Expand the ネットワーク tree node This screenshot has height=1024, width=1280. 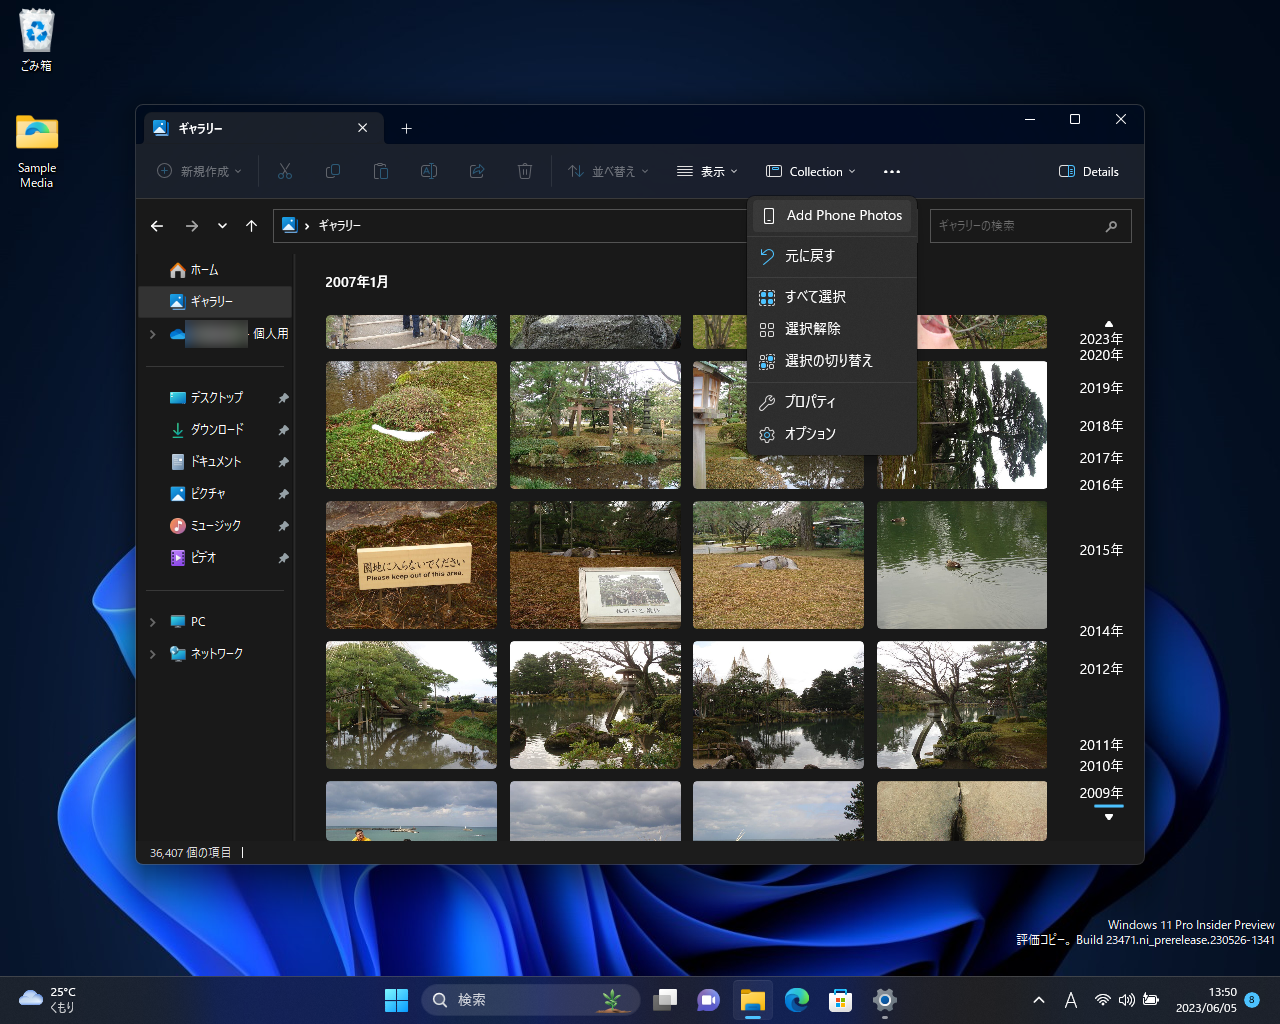(x=153, y=654)
